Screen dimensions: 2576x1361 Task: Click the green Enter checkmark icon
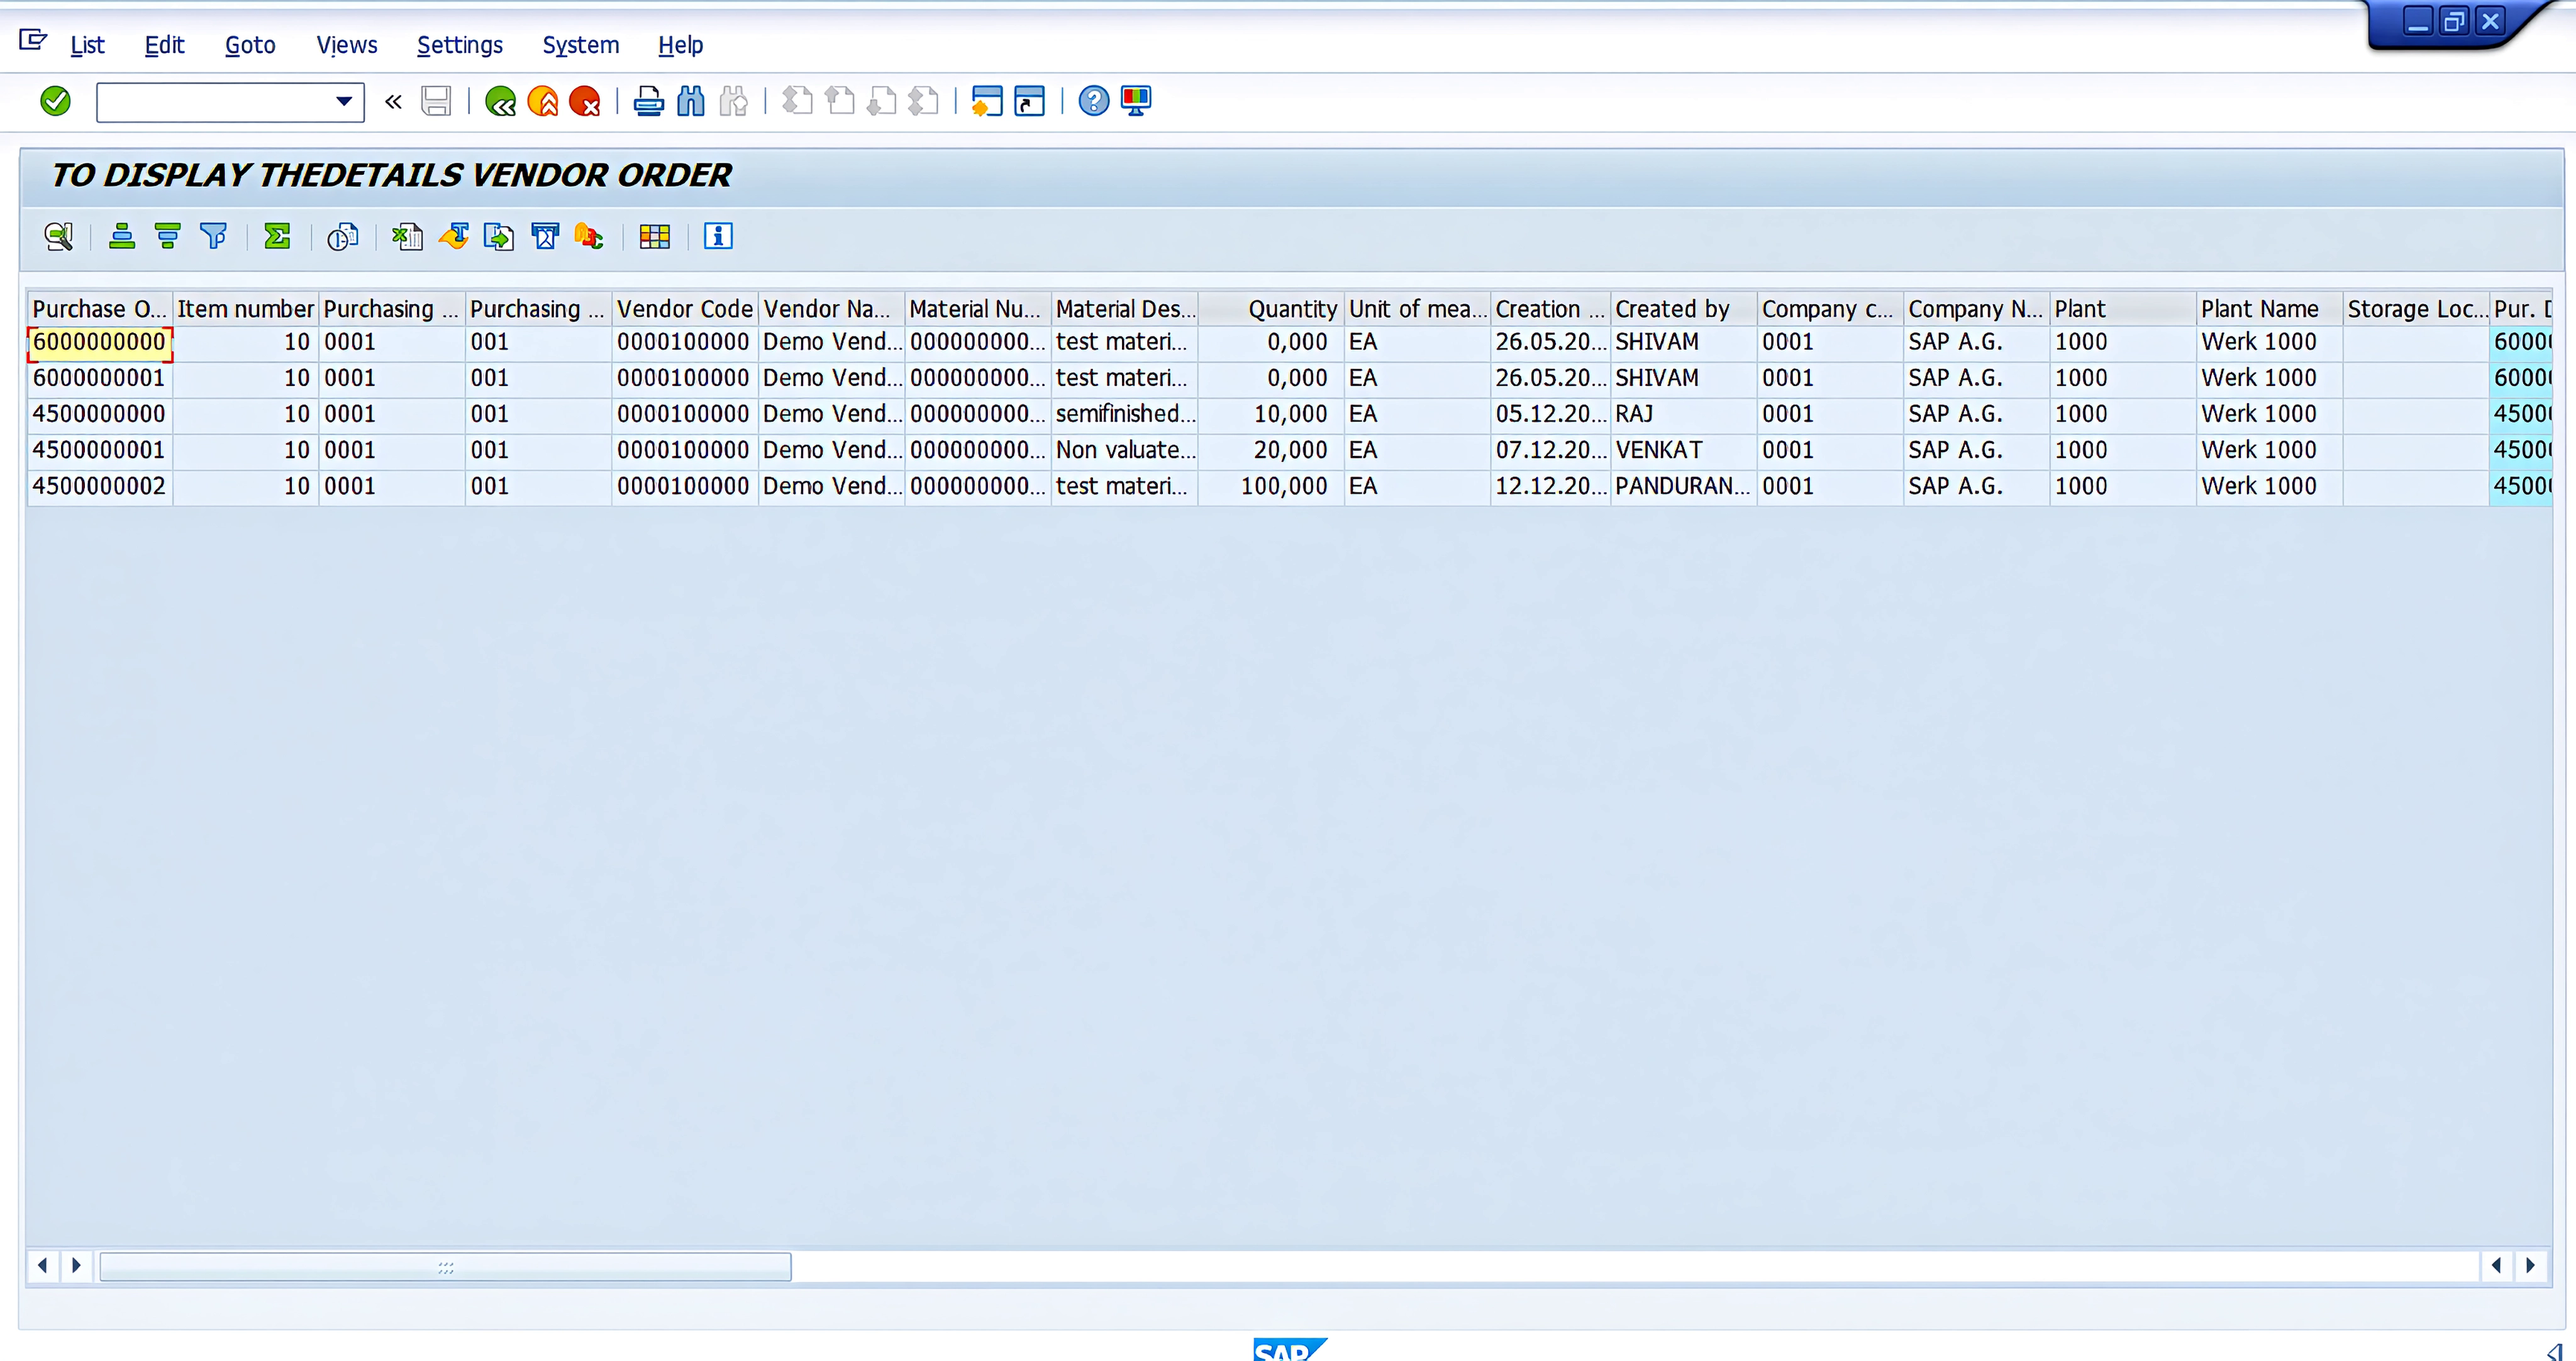(55, 101)
